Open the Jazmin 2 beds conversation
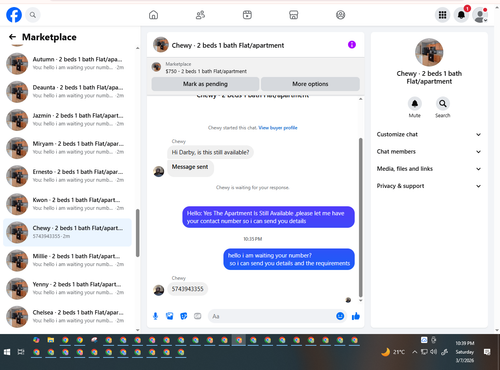This screenshot has width=500, height=370. 67,119
